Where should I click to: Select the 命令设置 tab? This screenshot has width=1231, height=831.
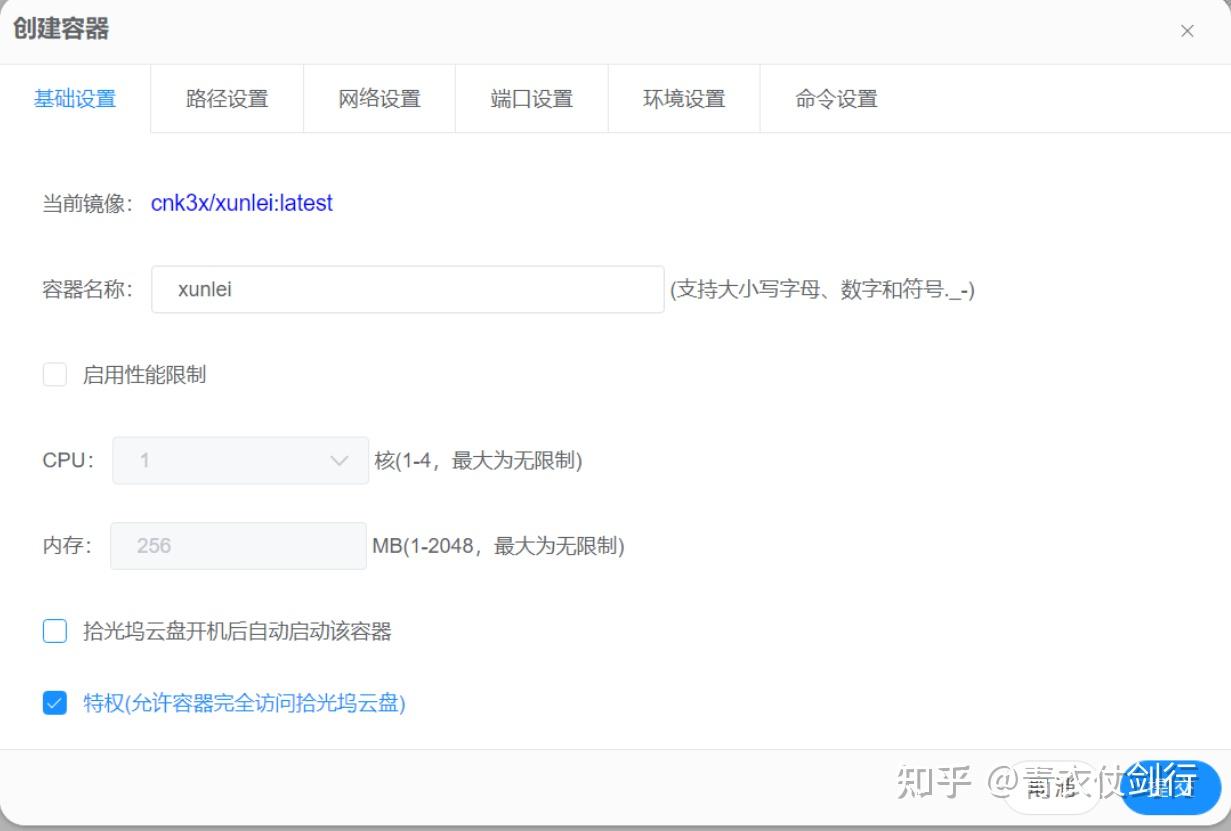836,98
